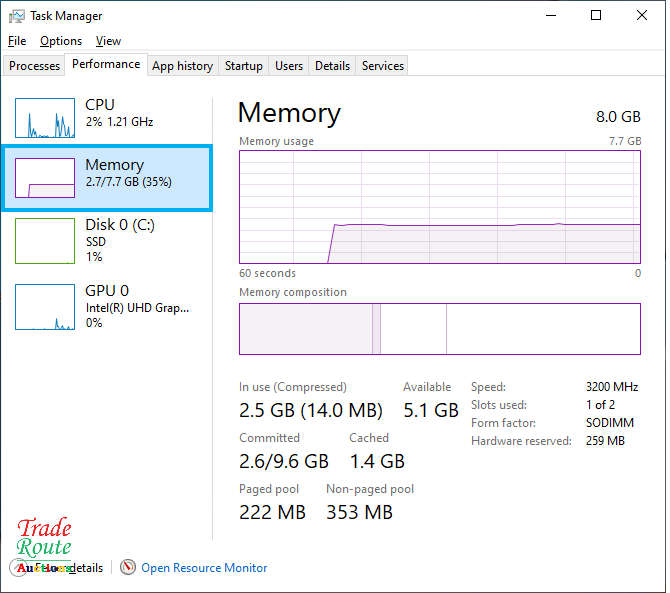Open the File menu

[17, 41]
